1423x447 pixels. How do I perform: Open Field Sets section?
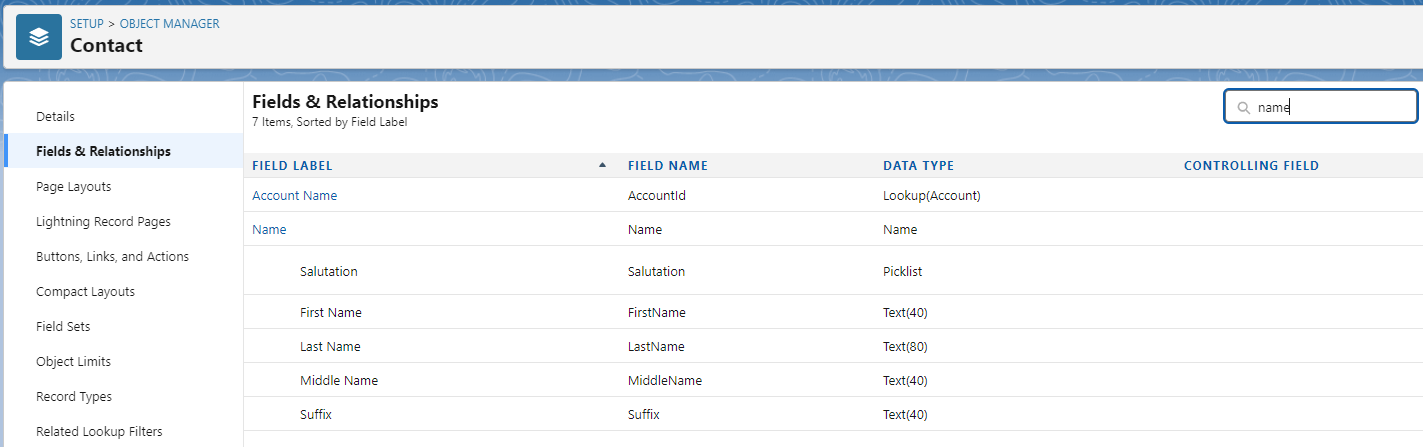pos(63,327)
